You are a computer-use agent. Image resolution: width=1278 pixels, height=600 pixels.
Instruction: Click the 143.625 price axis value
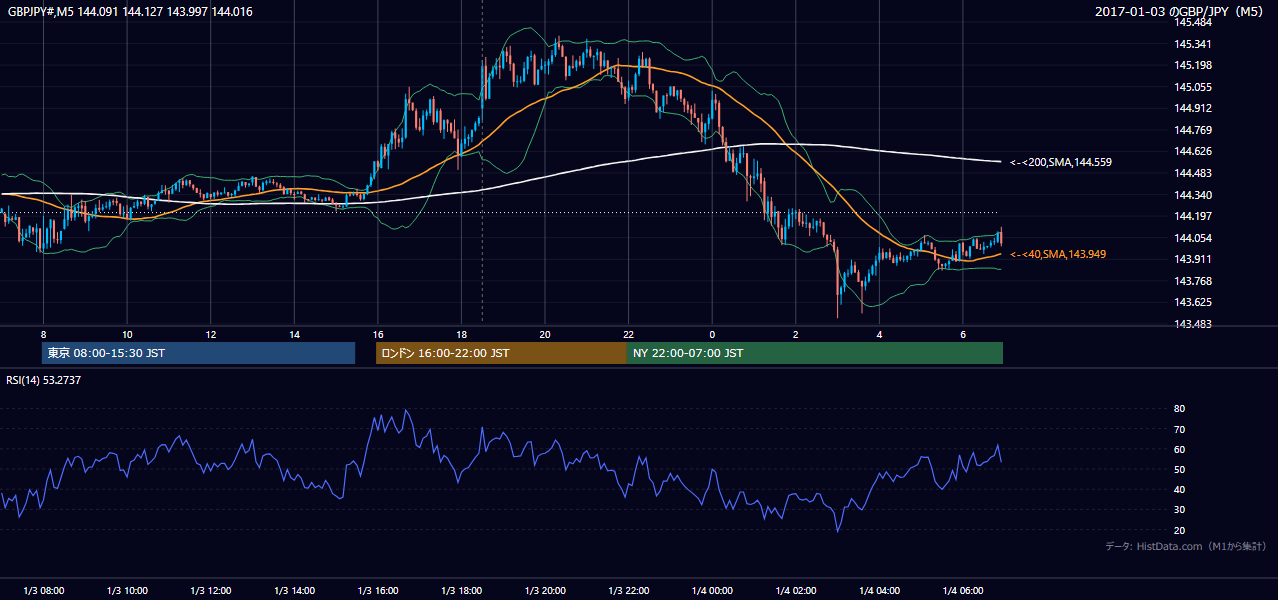1195,303
